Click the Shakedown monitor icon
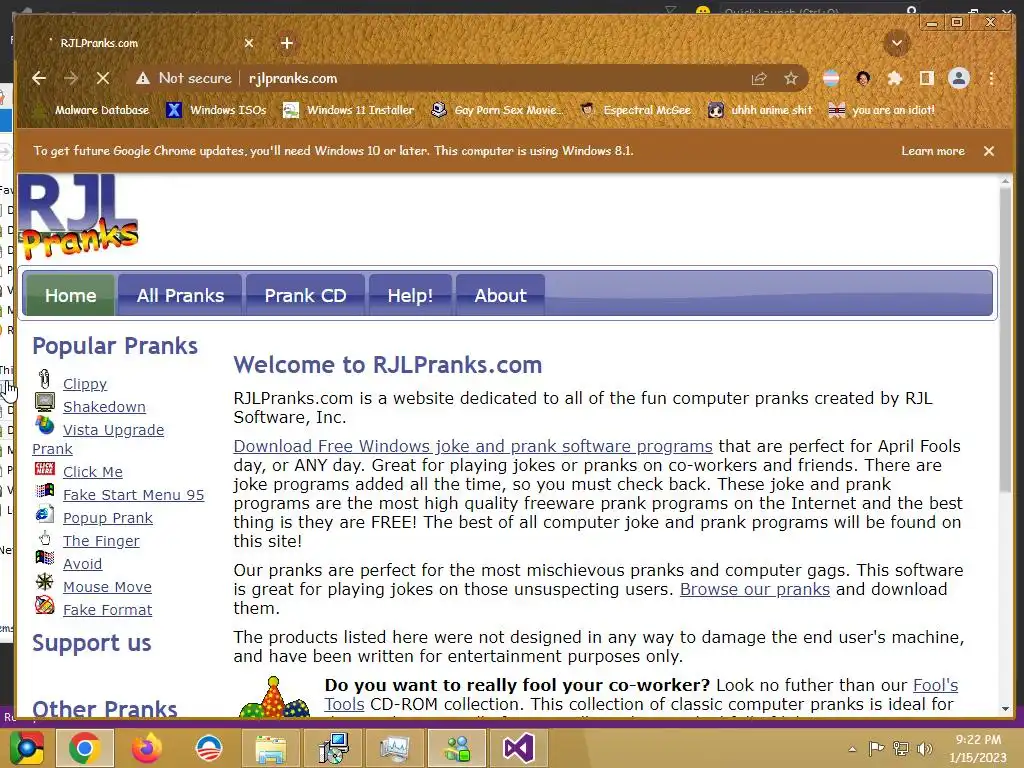This screenshot has height=768, width=1024. tap(45, 402)
